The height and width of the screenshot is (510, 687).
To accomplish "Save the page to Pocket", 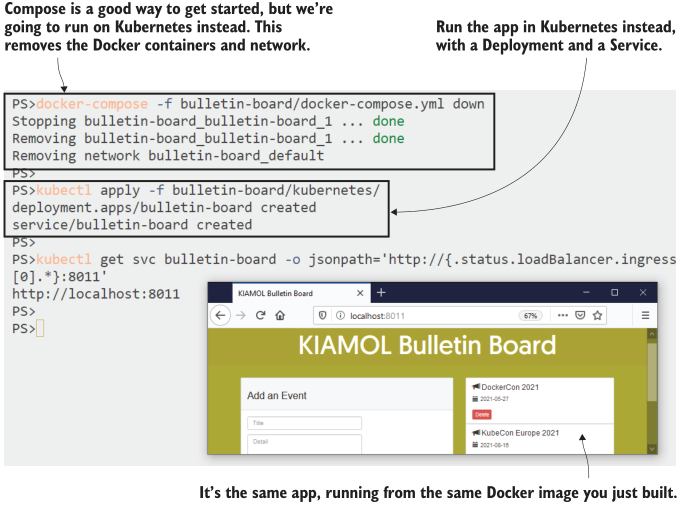I will [581, 315].
